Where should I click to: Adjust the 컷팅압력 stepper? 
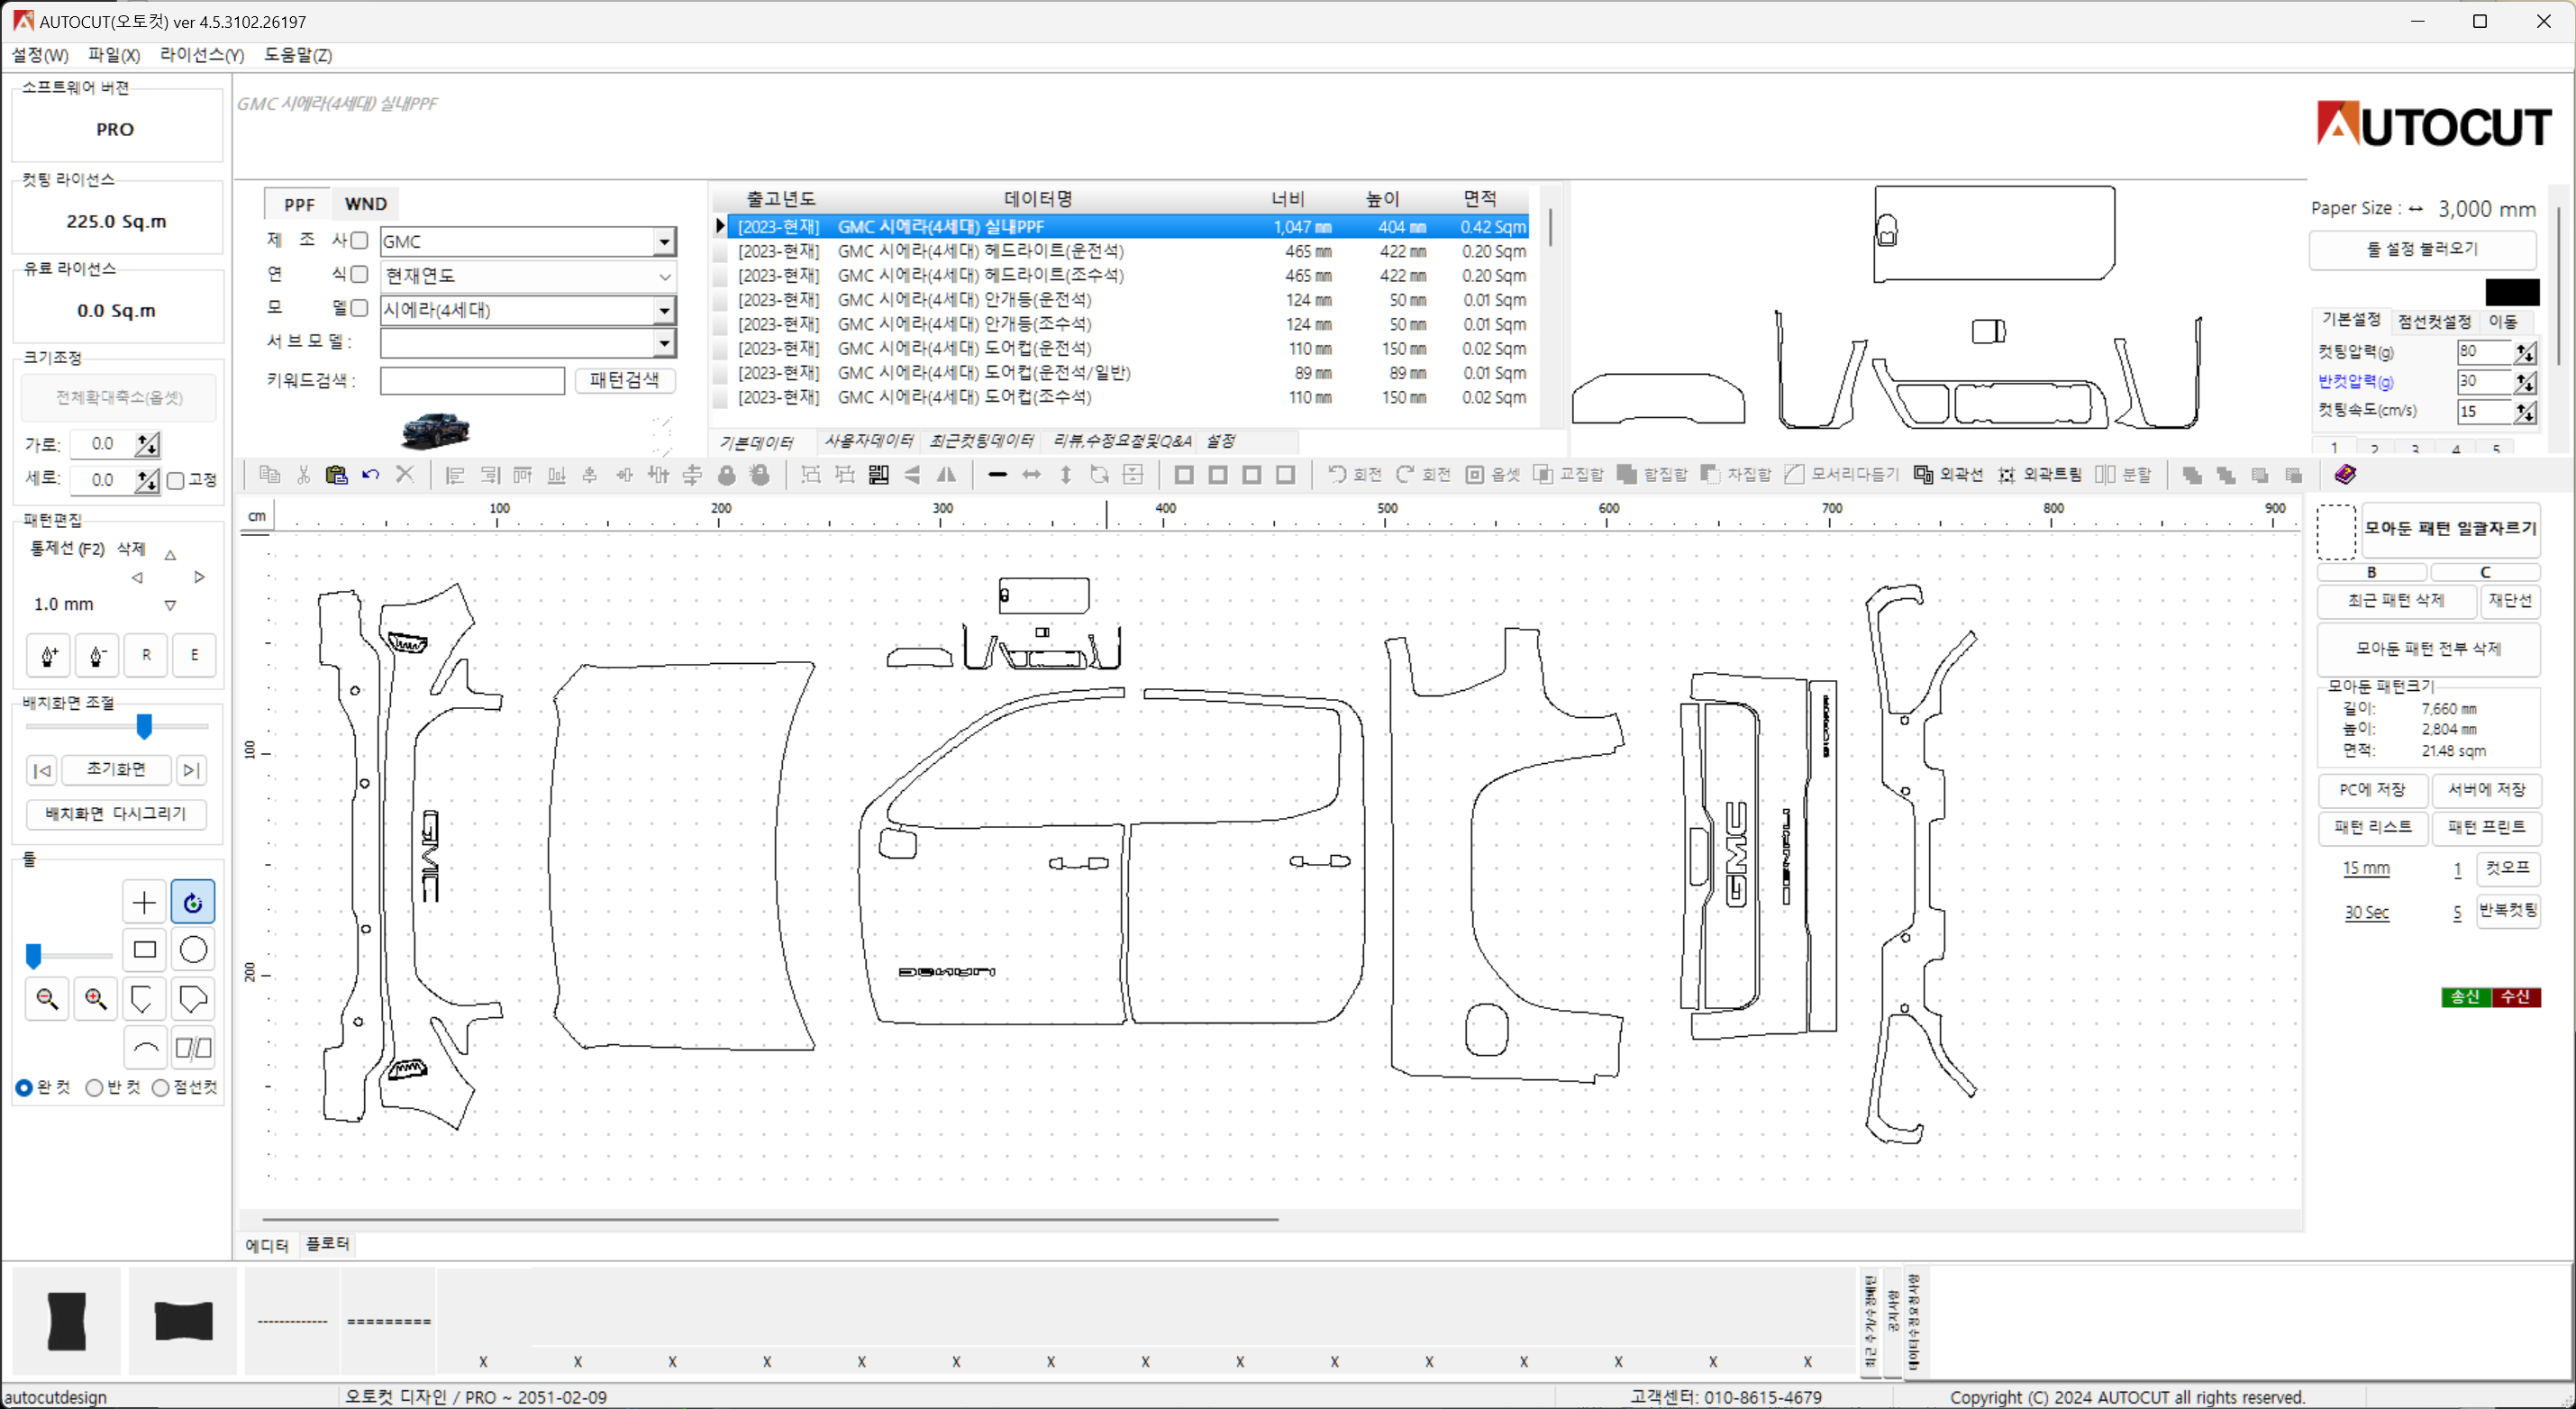tap(2525, 352)
